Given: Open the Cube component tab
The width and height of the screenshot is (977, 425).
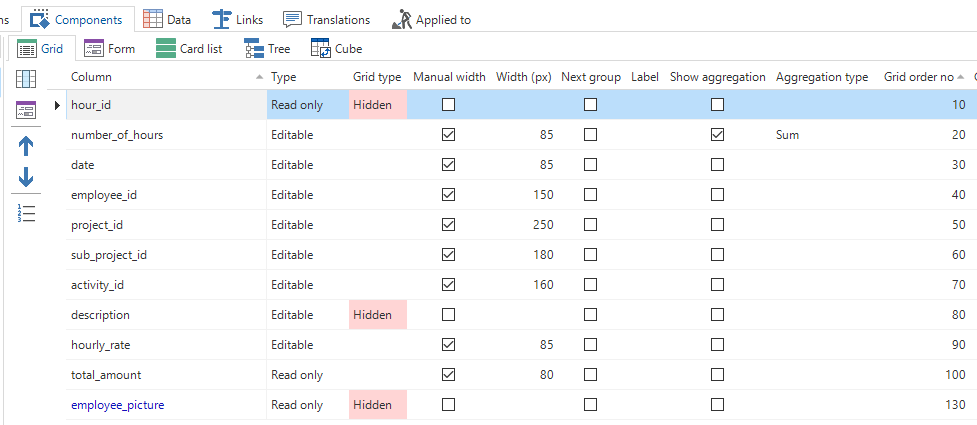Looking at the screenshot, I should pyautogui.click(x=336, y=48).
